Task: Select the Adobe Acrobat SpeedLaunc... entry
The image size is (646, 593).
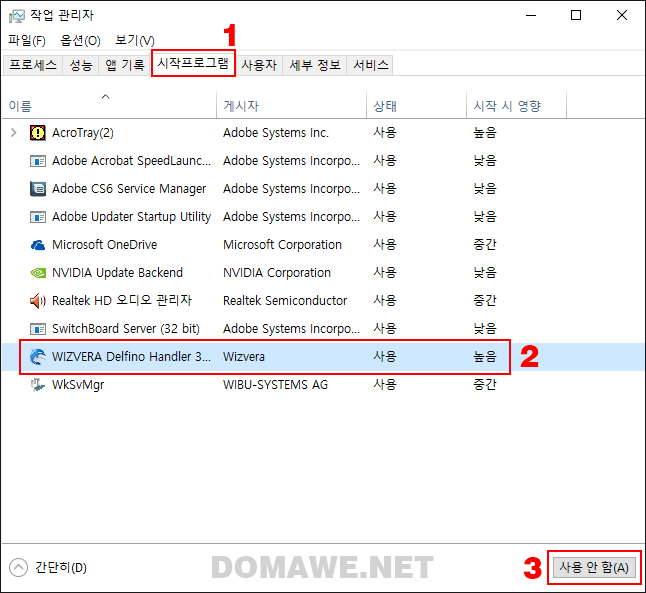Action: click(131, 161)
